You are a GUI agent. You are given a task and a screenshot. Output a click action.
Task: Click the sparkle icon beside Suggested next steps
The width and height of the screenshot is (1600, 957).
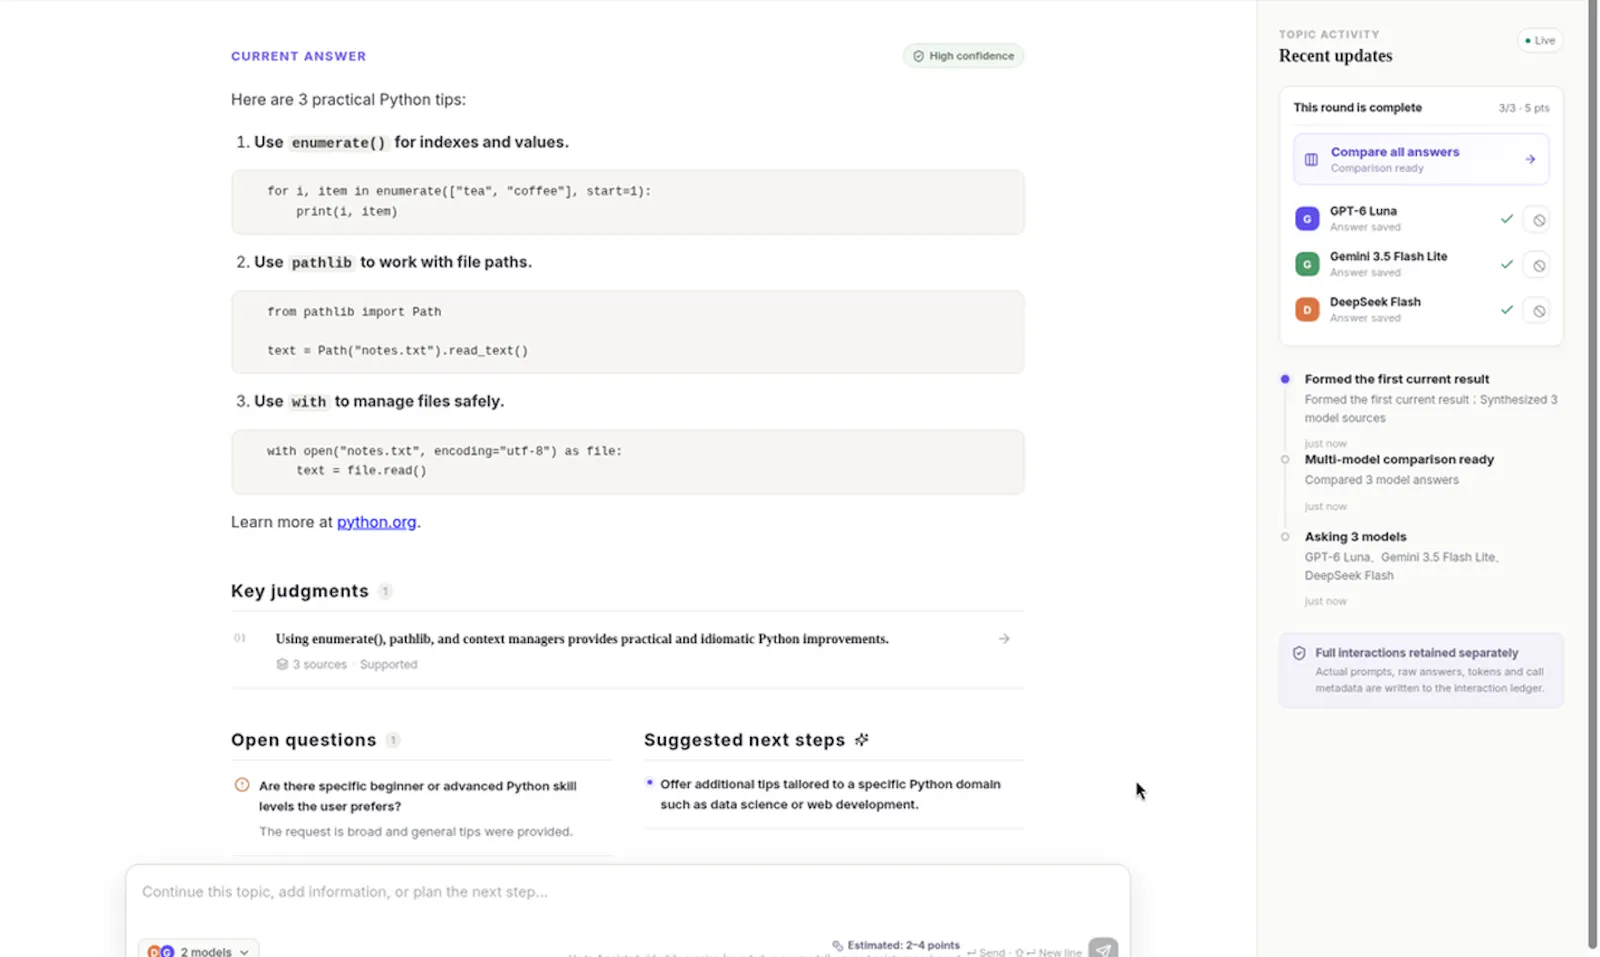coord(862,740)
